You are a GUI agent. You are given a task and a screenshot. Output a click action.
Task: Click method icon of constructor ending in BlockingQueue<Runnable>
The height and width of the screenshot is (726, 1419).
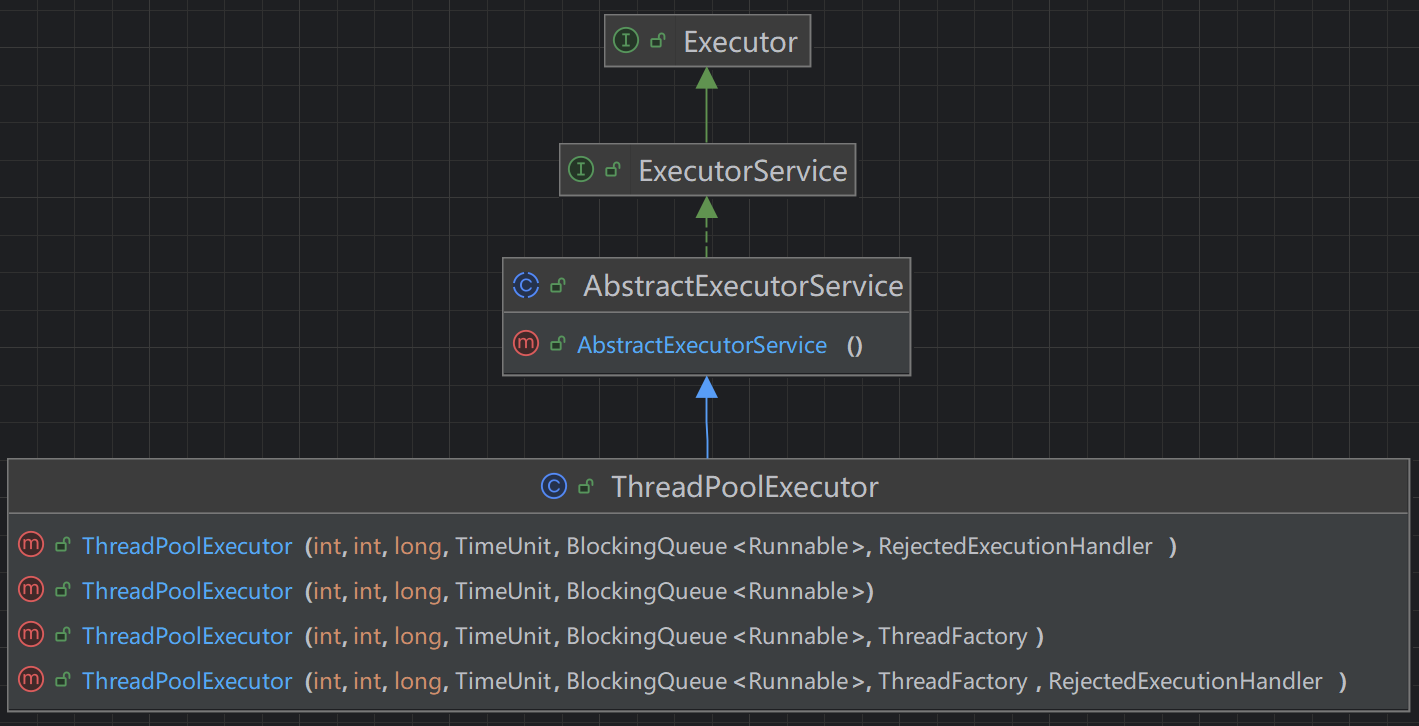coord(31,590)
